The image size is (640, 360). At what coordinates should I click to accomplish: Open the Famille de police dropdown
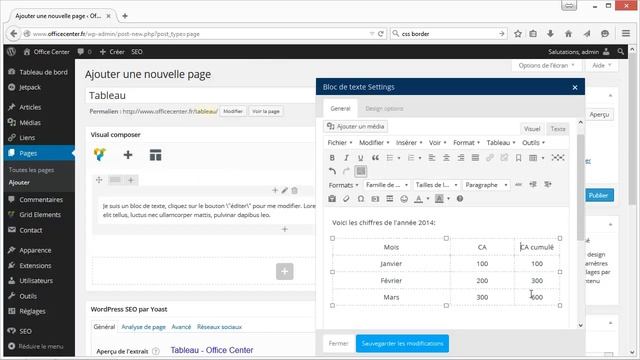[x=387, y=185]
